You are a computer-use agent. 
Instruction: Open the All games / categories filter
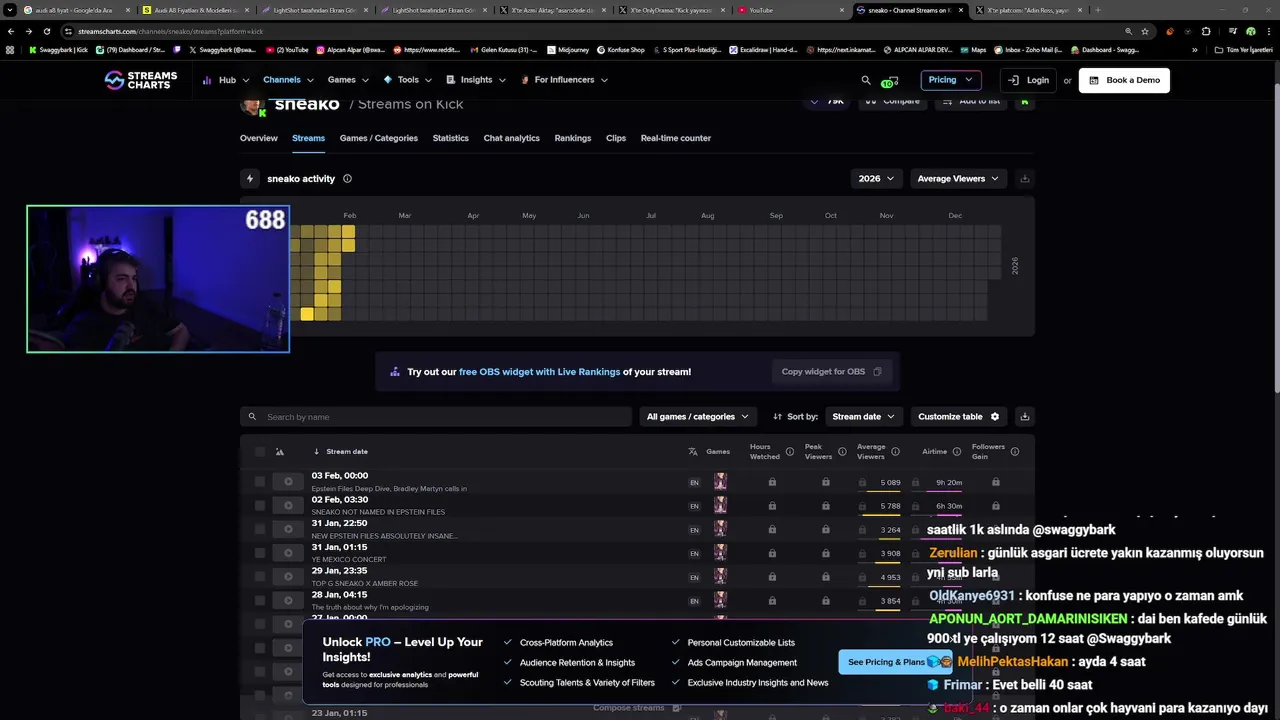coord(698,417)
